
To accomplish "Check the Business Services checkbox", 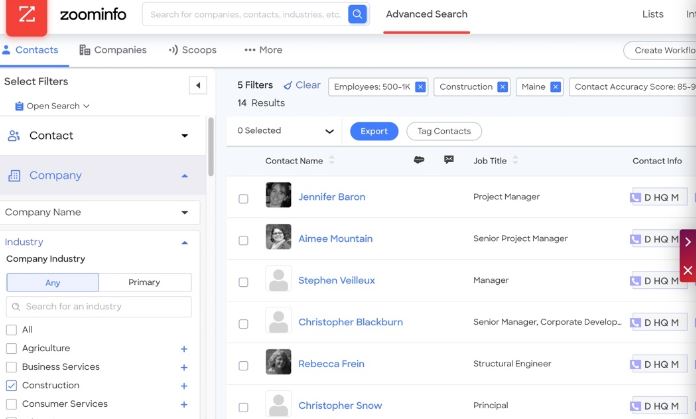I will click(x=12, y=367).
